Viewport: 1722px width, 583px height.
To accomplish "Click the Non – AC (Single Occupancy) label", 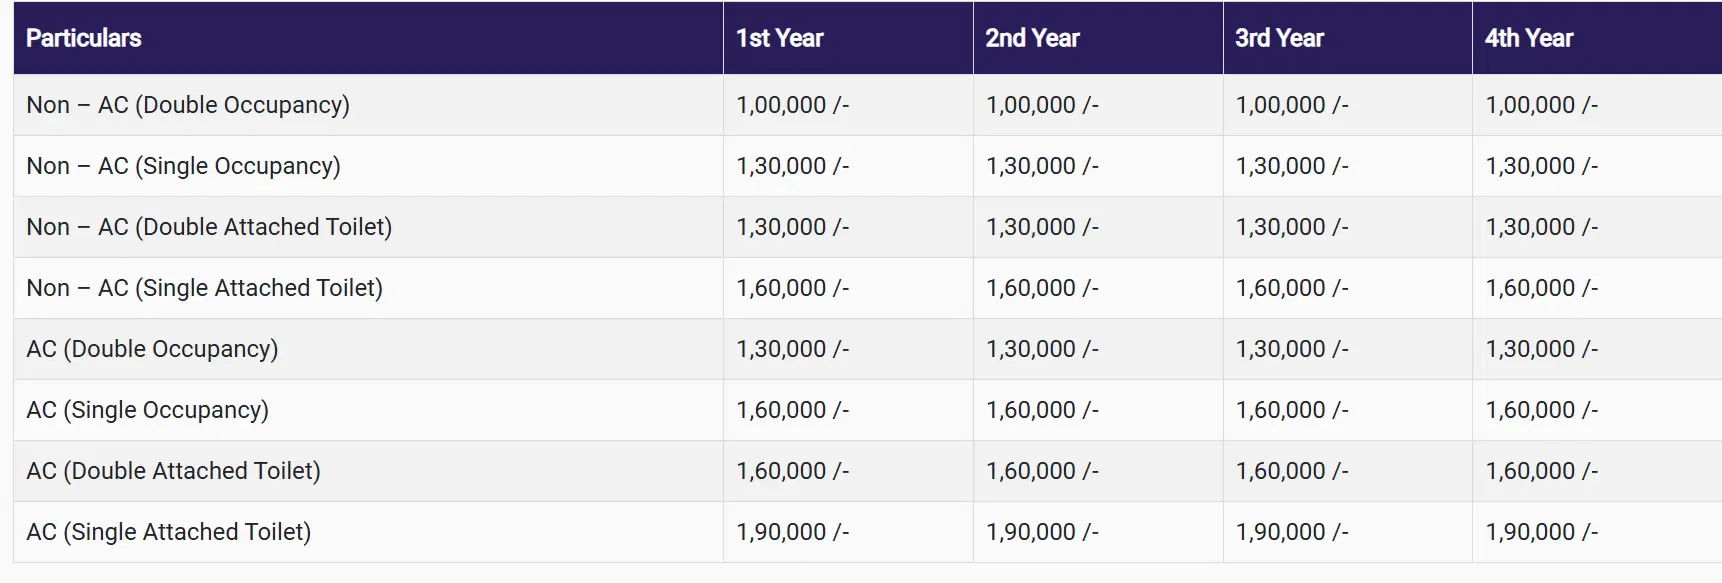I will click(x=184, y=166).
